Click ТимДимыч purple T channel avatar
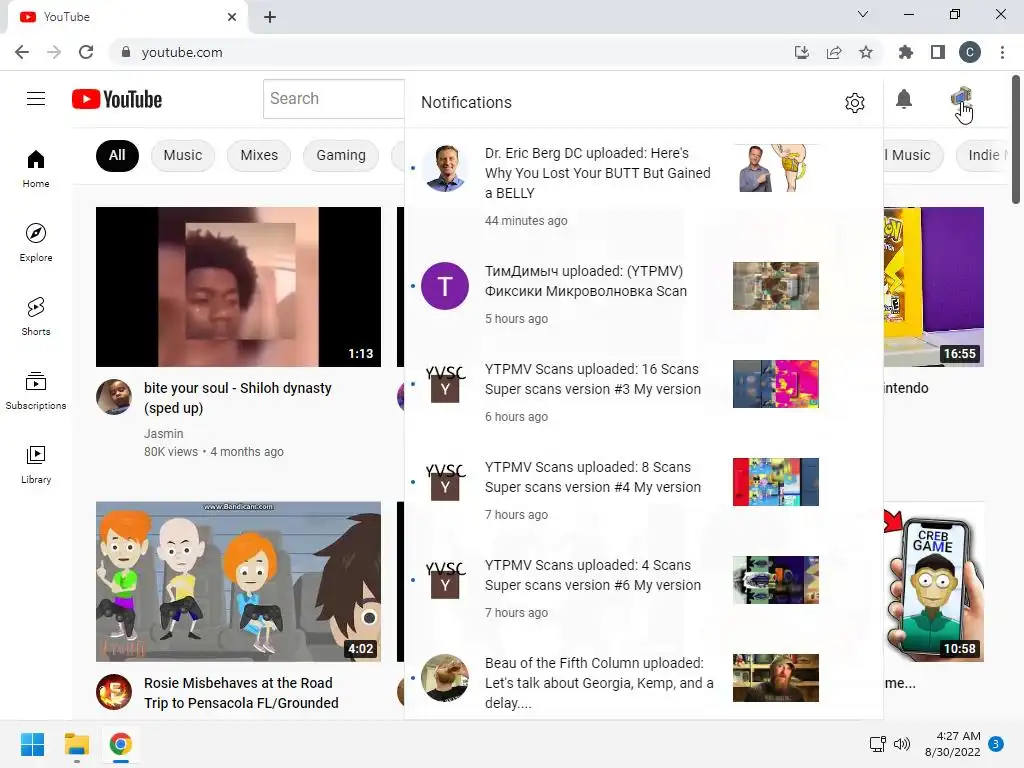1024x768 pixels. point(445,286)
